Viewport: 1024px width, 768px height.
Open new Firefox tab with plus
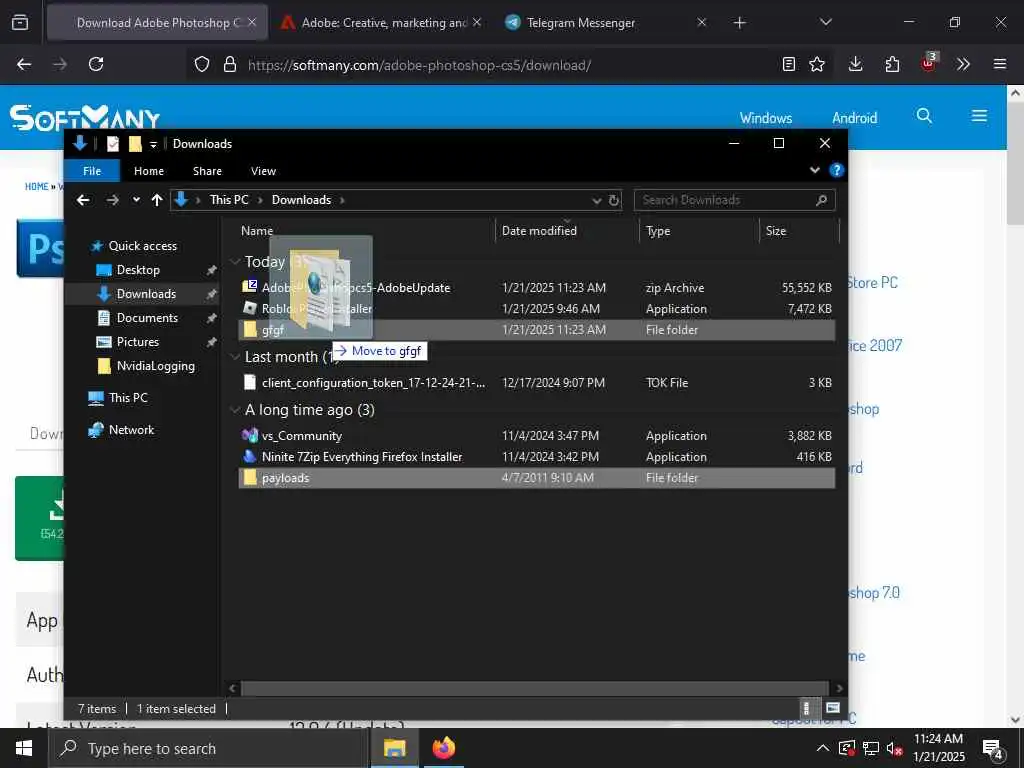(739, 23)
